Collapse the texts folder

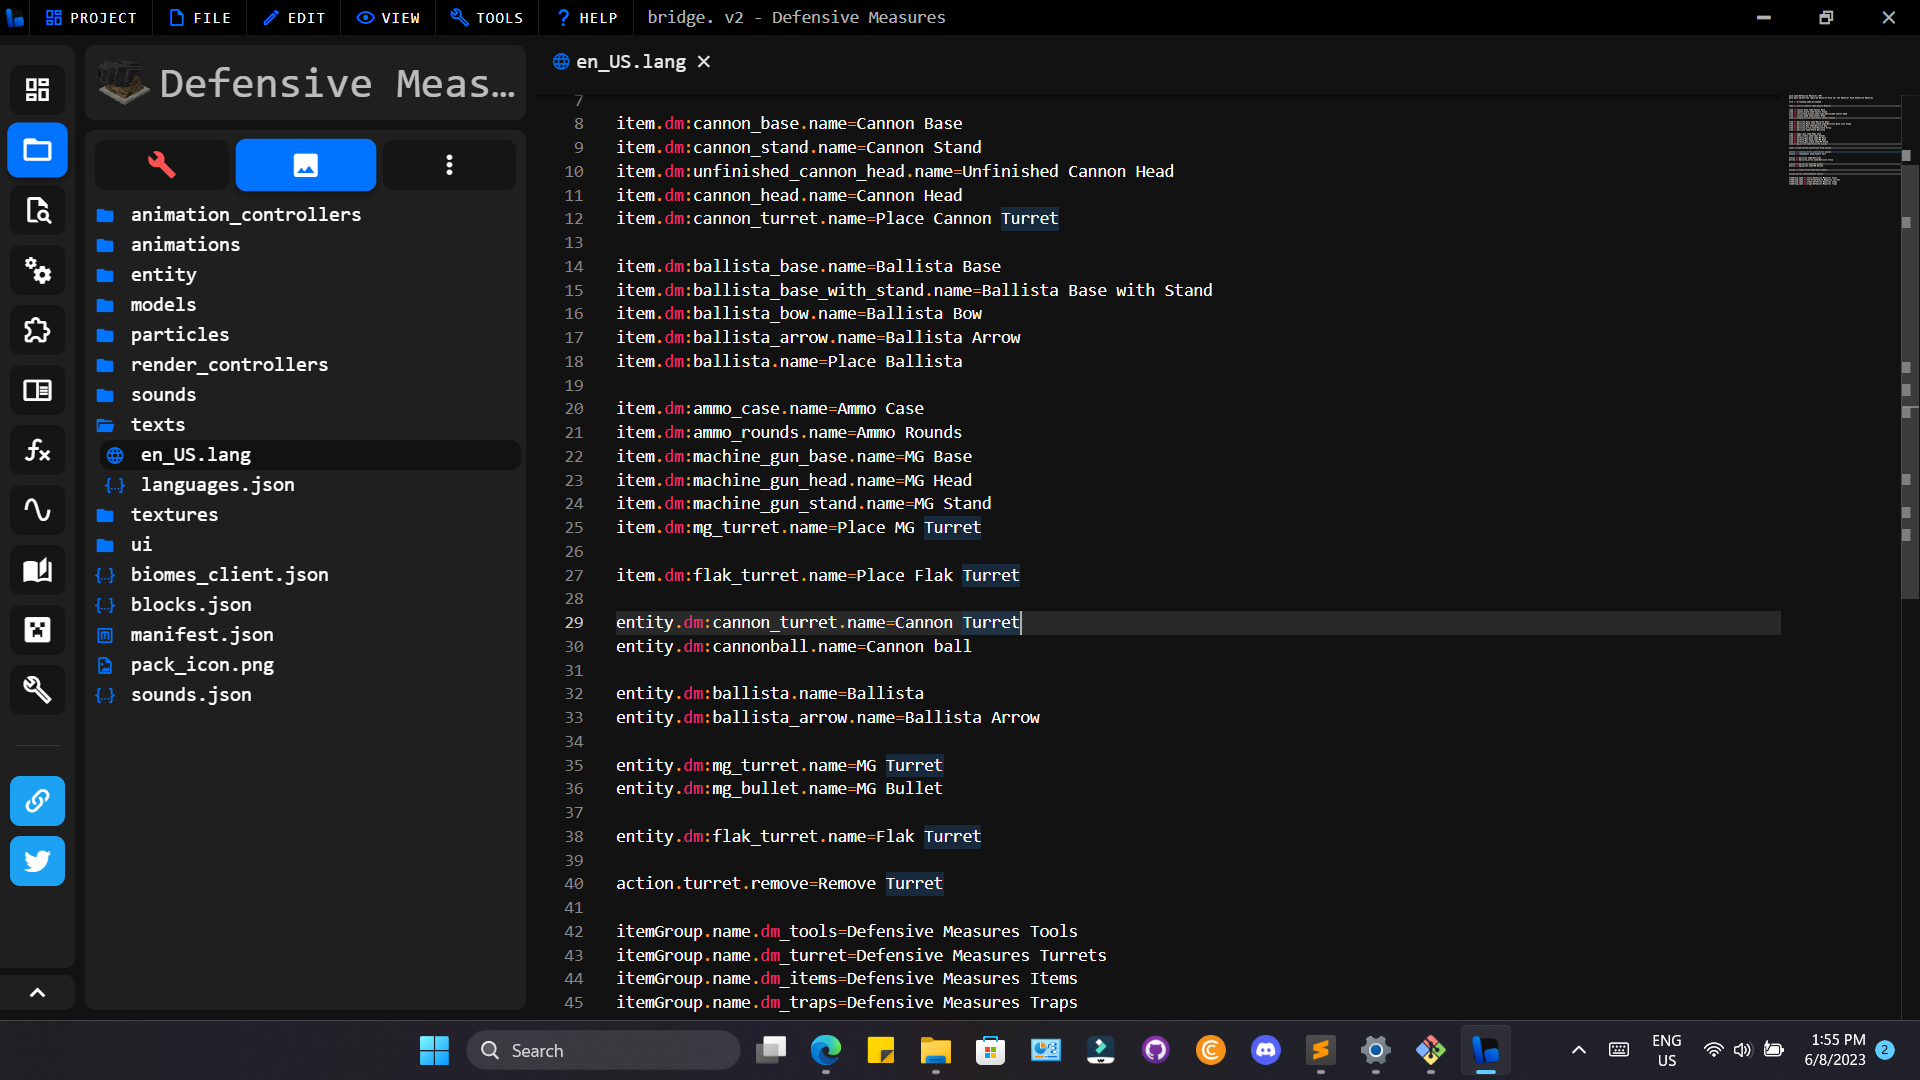[x=157, y=425]
